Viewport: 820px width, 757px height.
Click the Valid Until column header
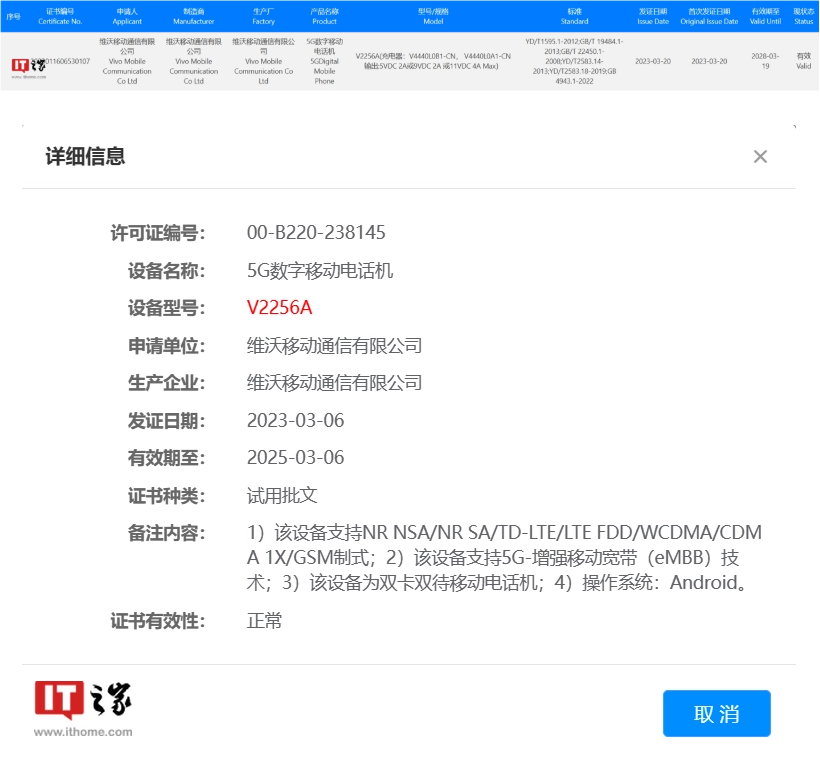pyautogui.click(x=766, y=16)
